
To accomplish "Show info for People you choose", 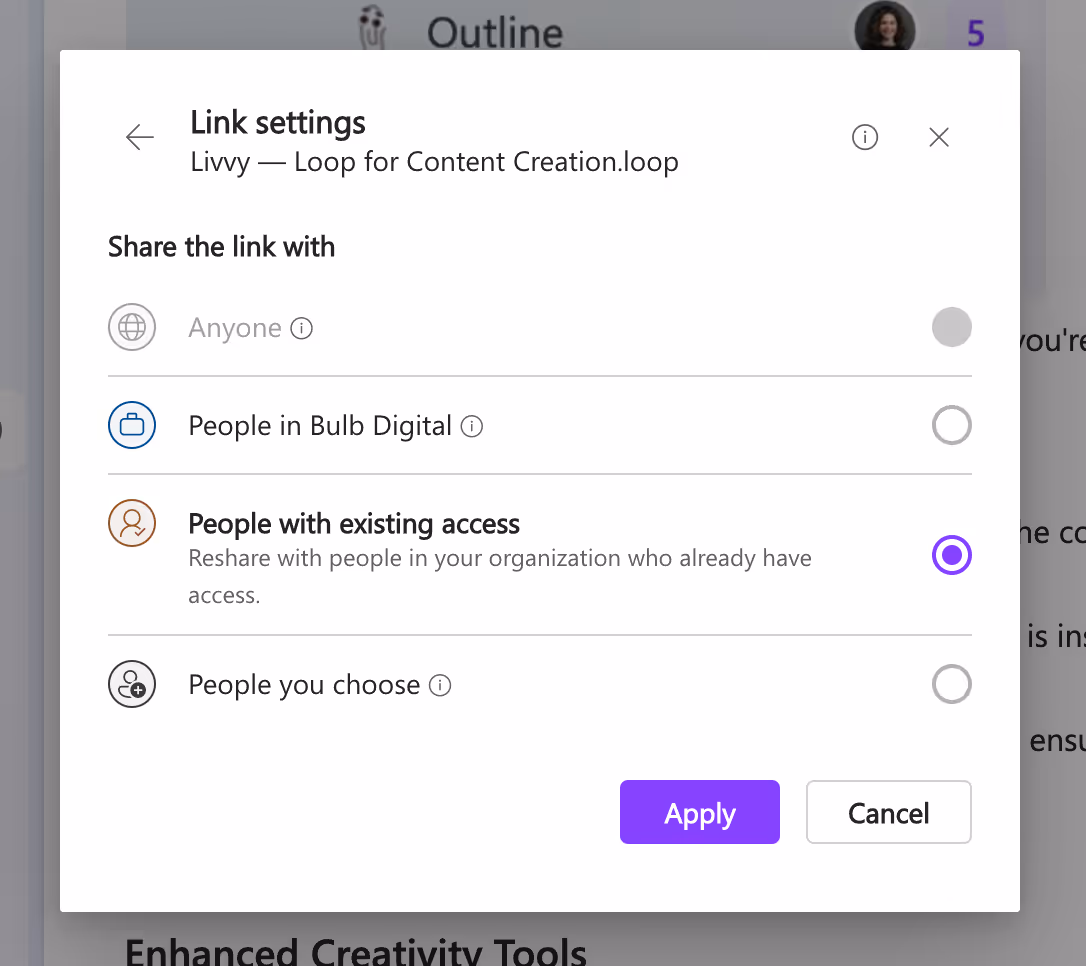I will tap(440, 685).
